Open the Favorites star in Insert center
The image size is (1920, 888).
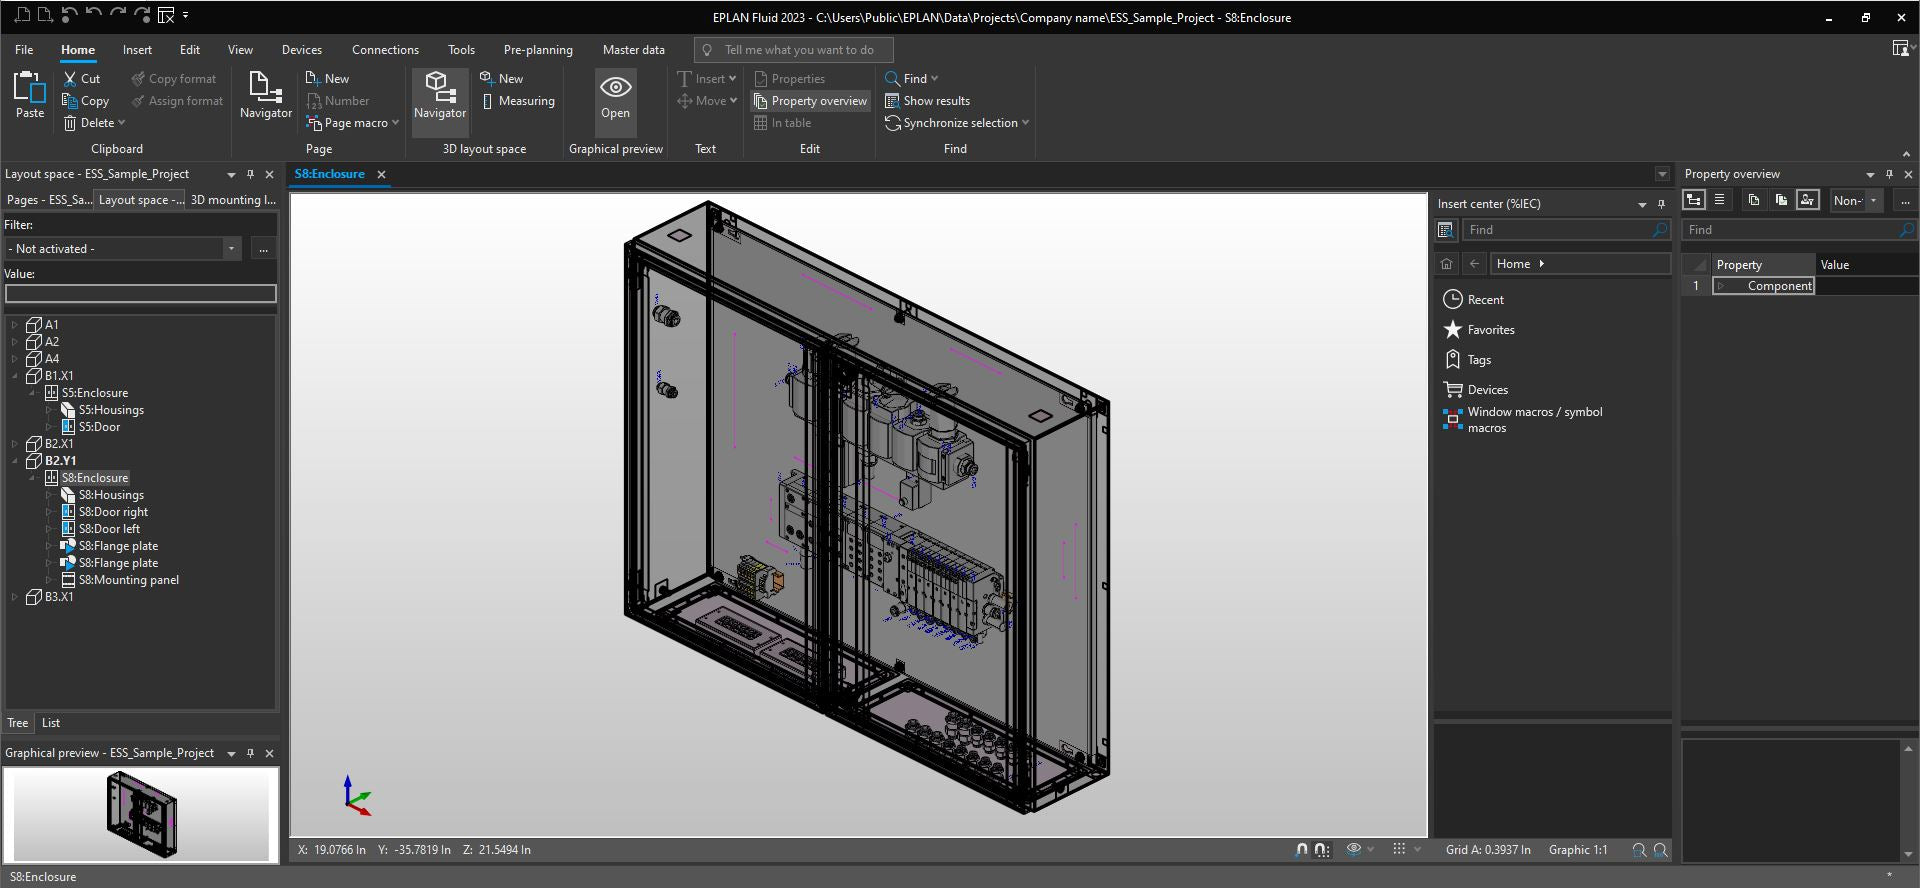[1453, 330]
